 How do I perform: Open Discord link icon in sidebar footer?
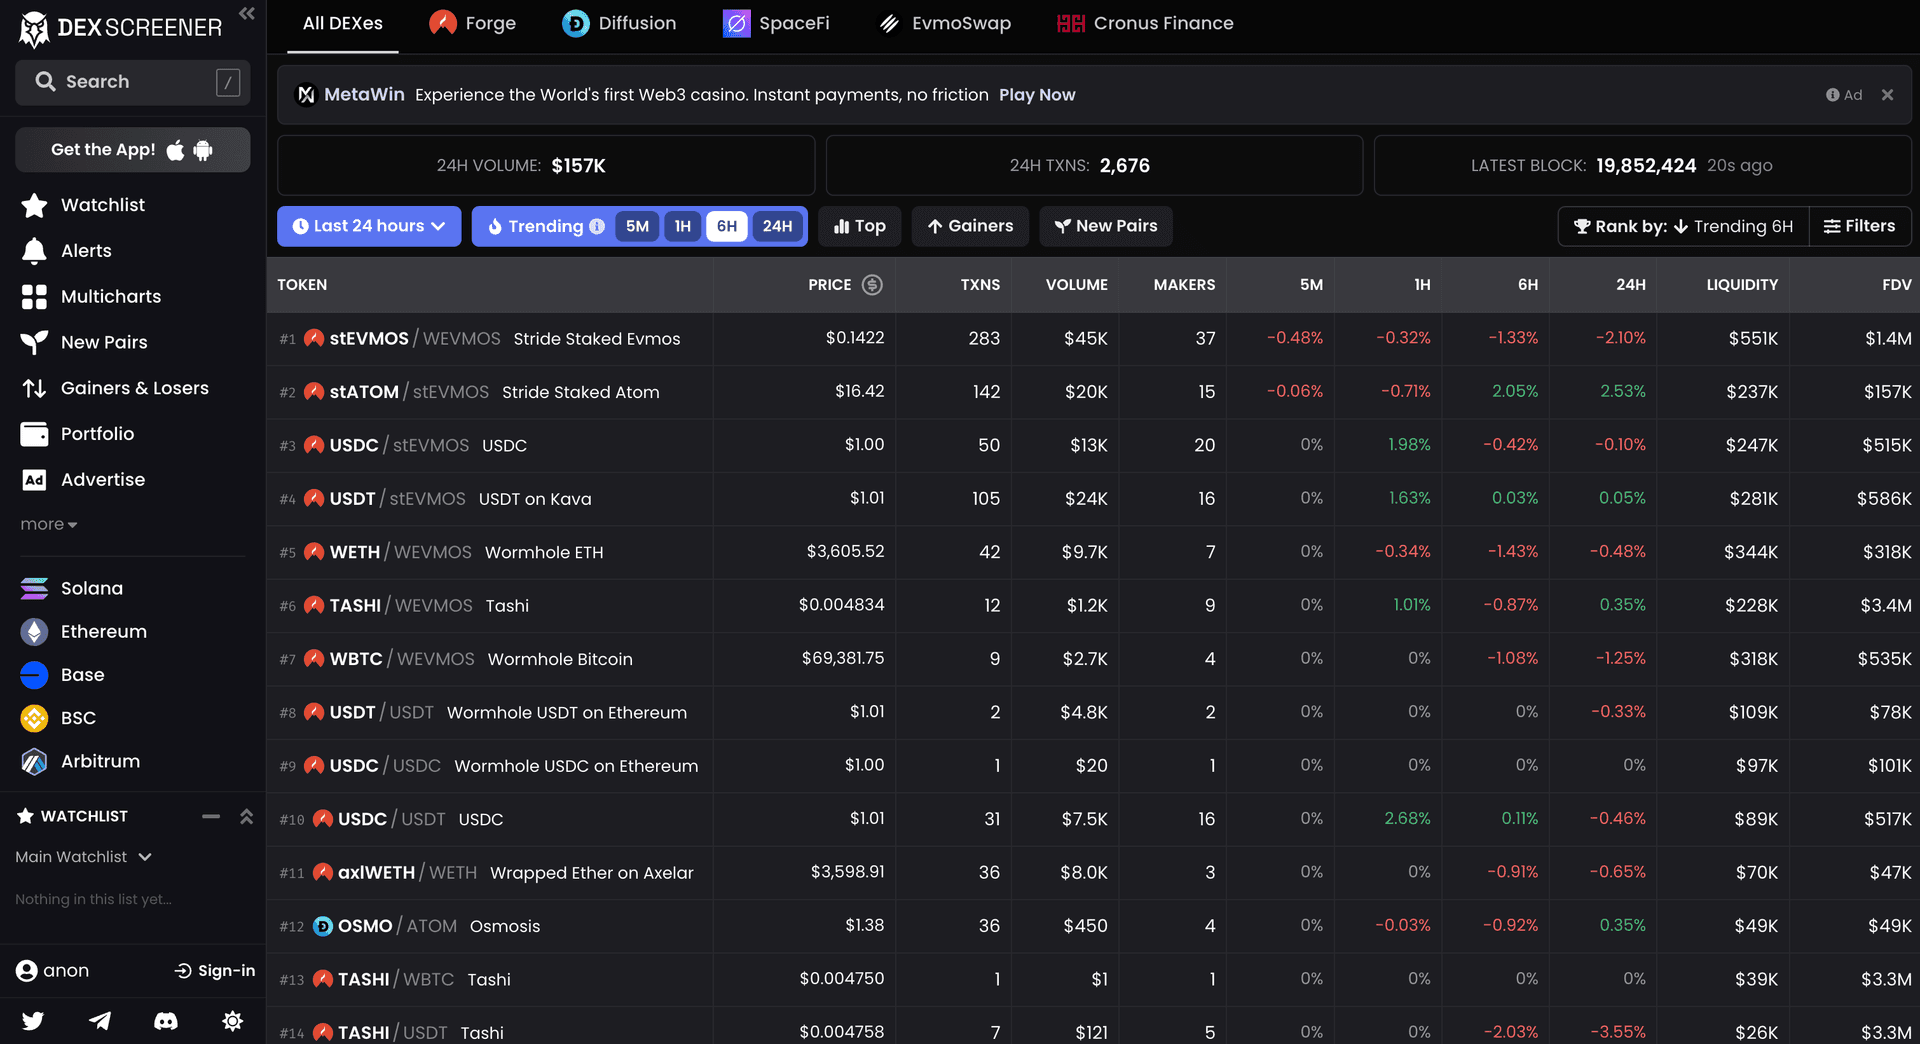(166, 1021)
